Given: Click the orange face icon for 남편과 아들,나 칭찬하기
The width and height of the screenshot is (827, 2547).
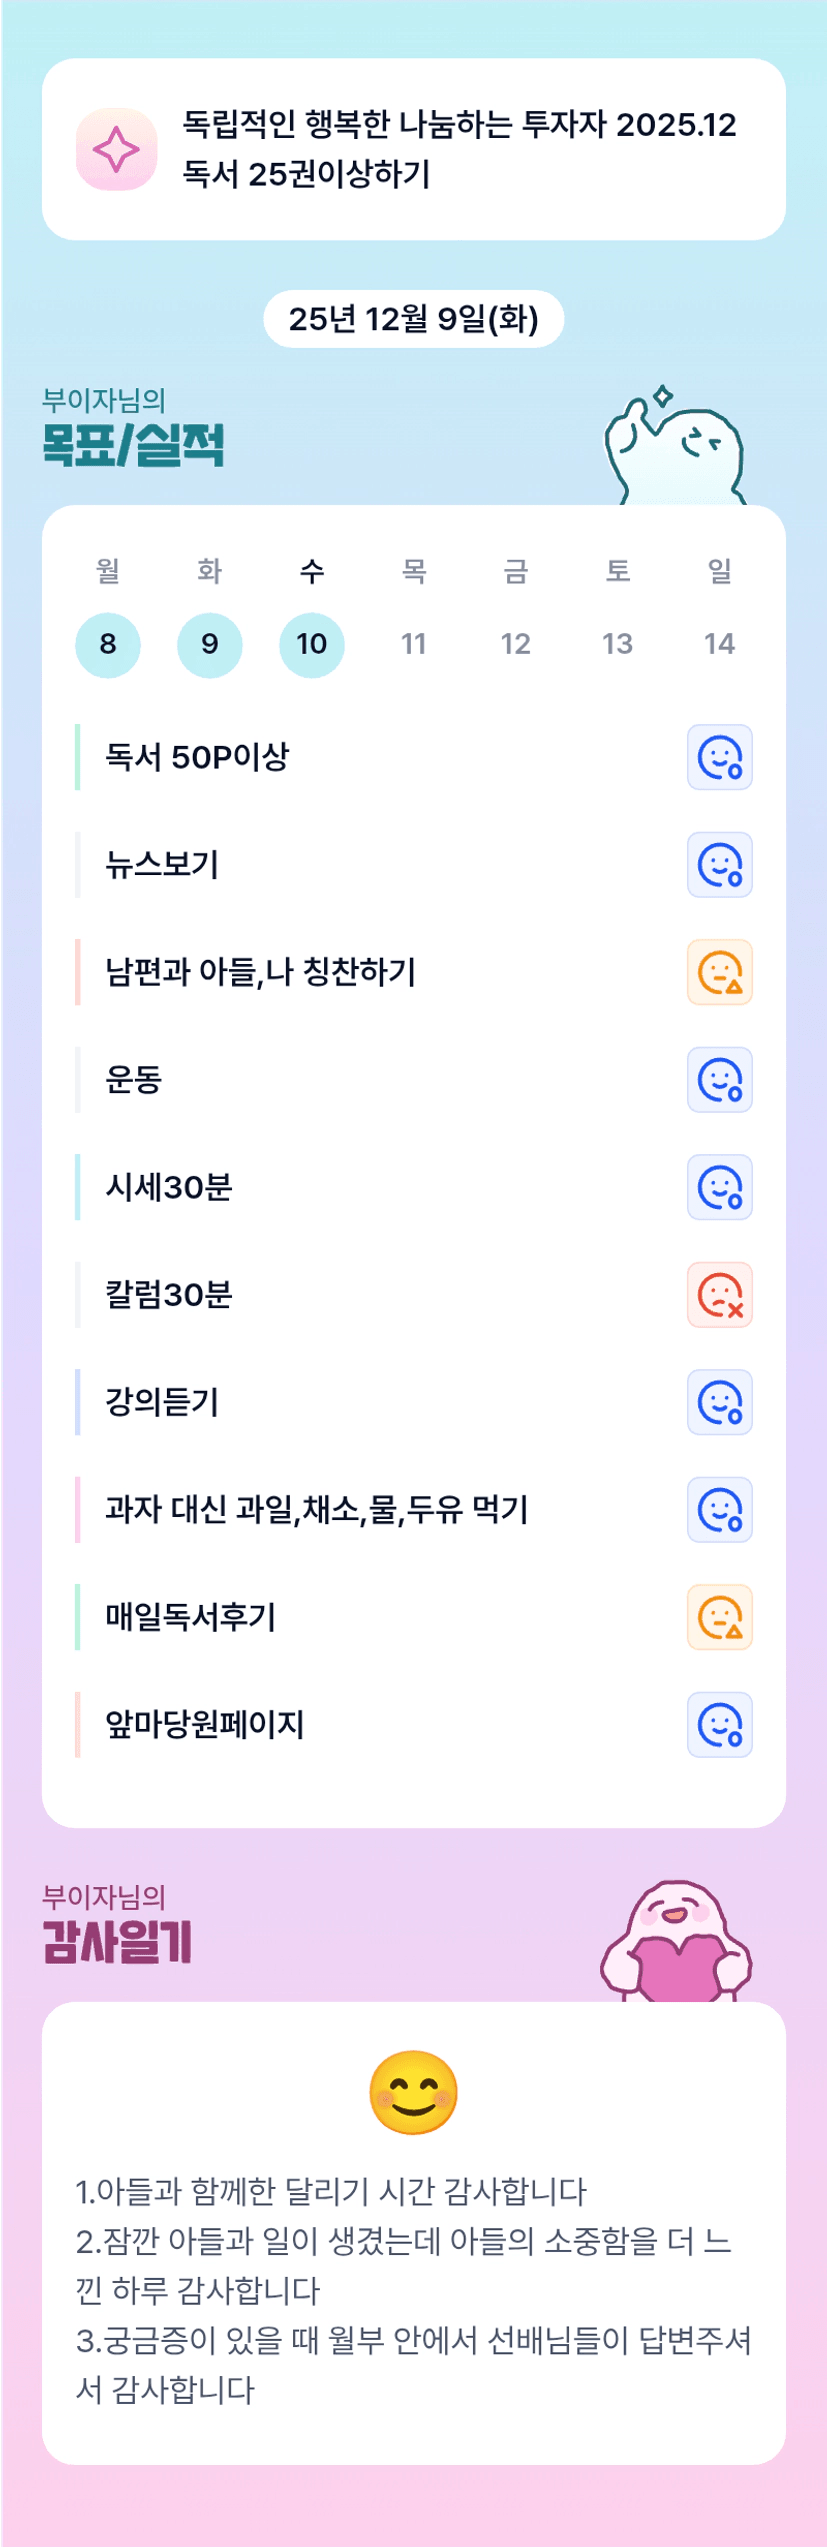Looking at the screenshot, I should coord(719,972).
